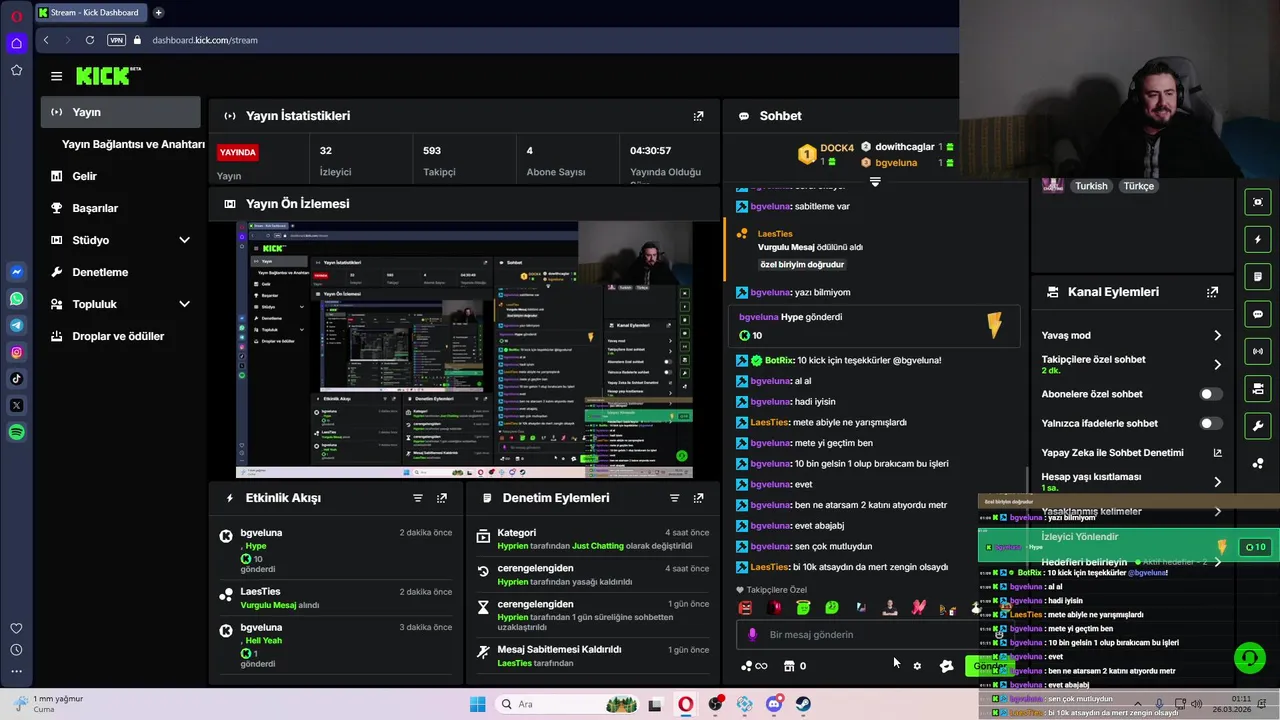This screenshot has height=720, width=1280.
Task: Click the lightning activity icon in right rail
Action: (x=1258, y=240)
